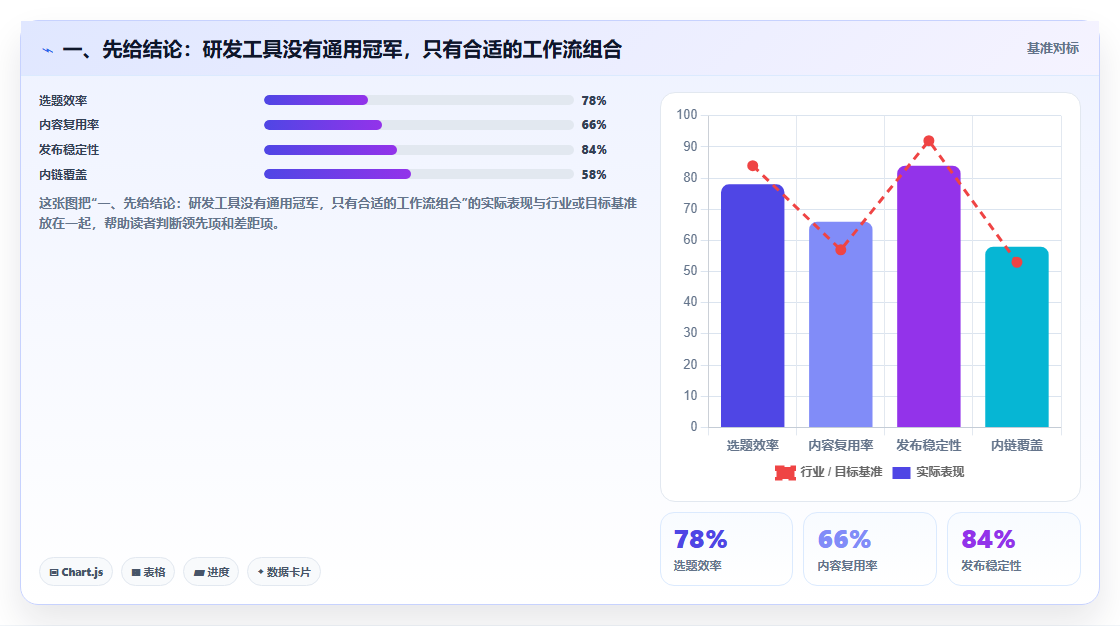Click the heading 一、先给结论 title text
The height and width of the screenshot is (626, 1120).
click(x=342, y=49)
